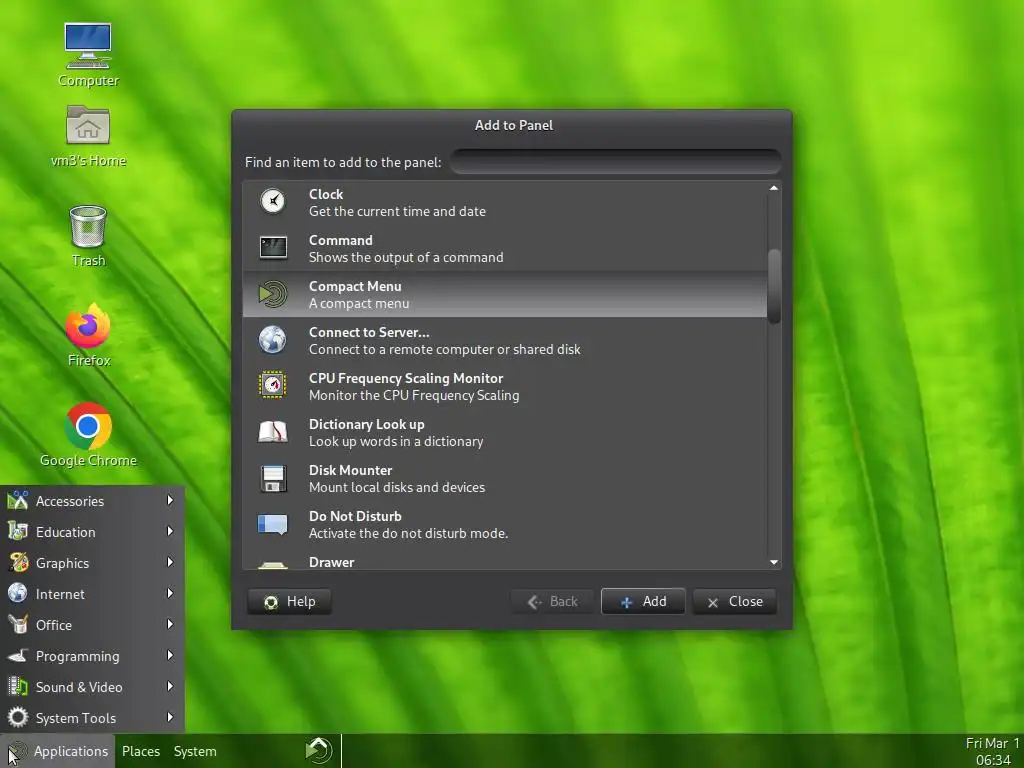Click the System Tools gear icon
The image size is (1024, 768).
(18, 717)
